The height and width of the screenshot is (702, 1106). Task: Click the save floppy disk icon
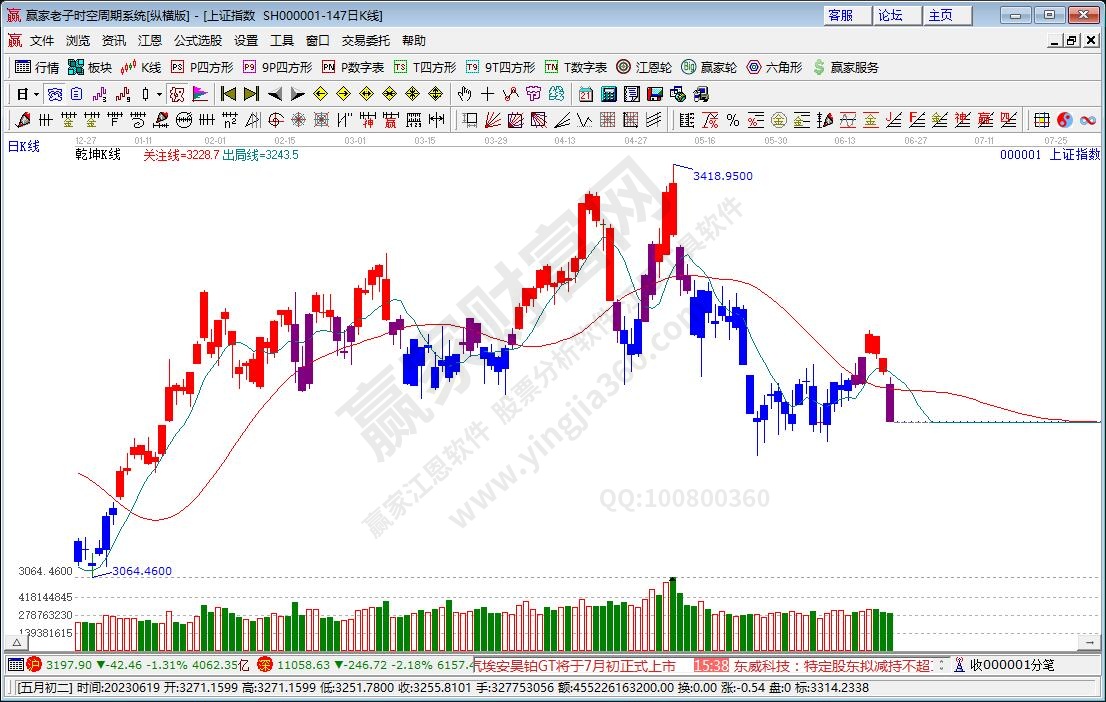click(x=655, y=94)
